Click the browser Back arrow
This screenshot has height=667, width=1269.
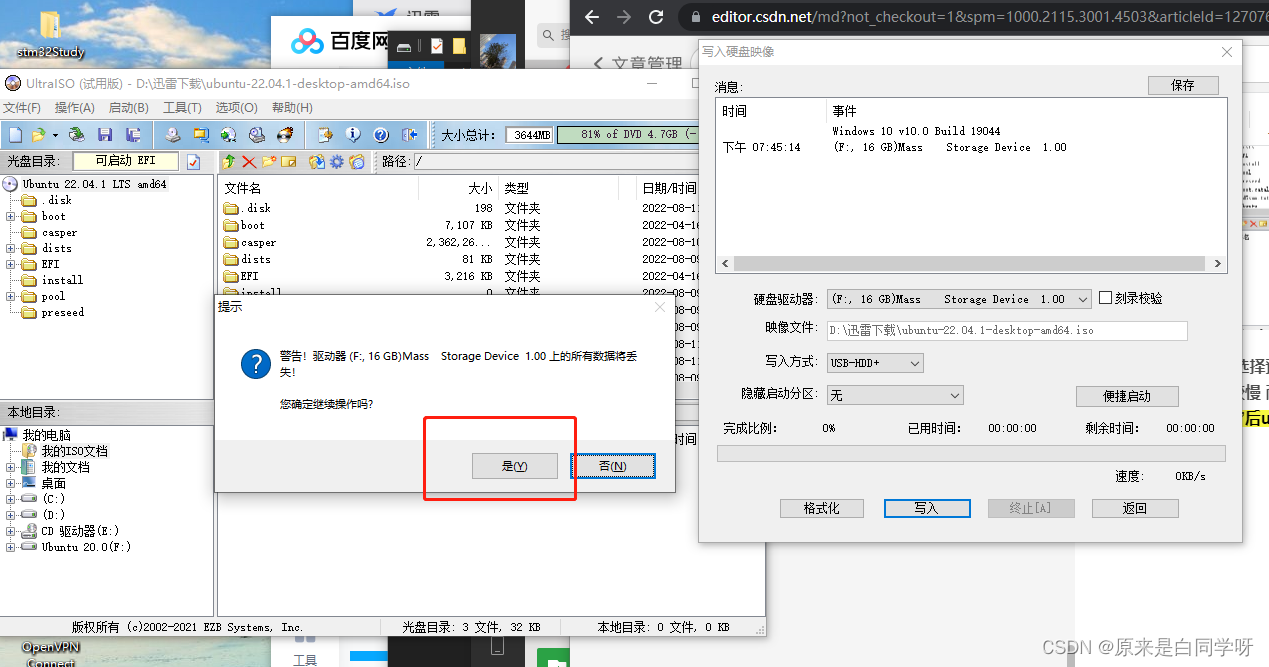(x=592, y=17)
